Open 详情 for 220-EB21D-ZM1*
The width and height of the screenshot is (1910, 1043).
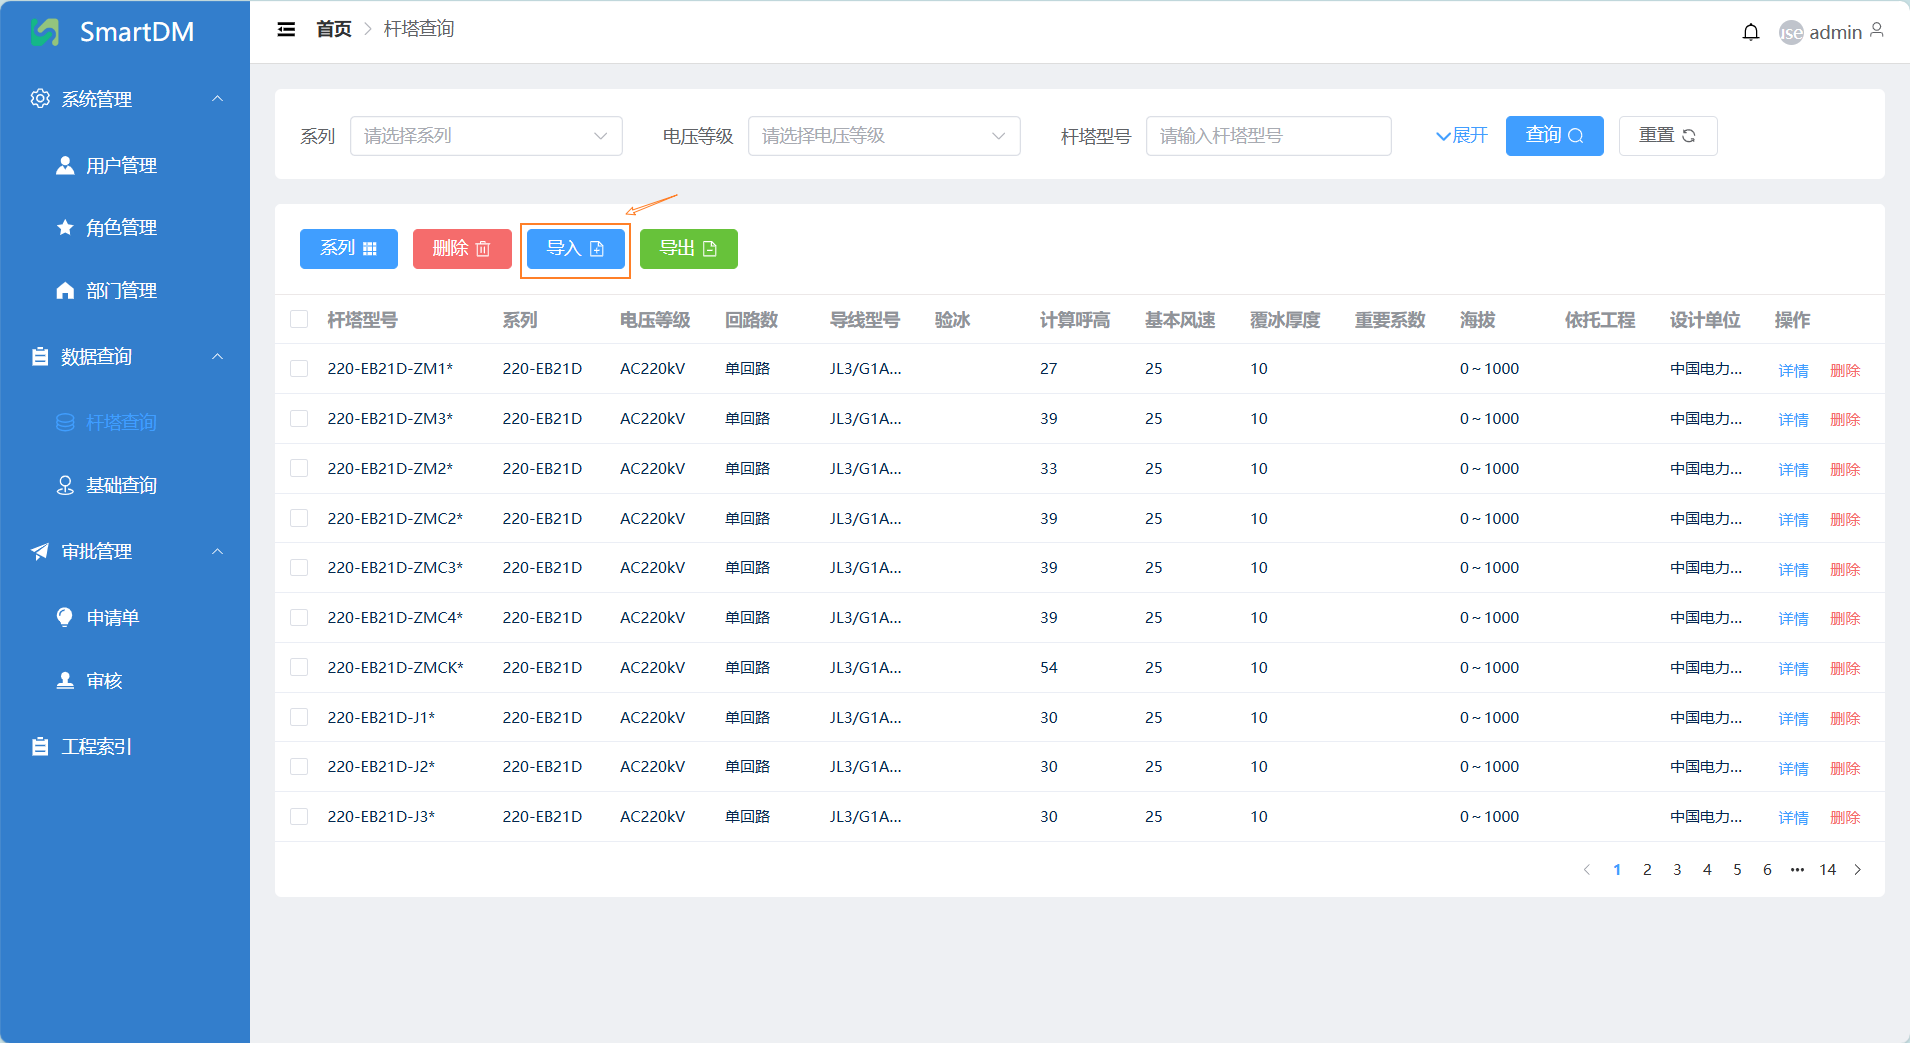(1793, 370)
